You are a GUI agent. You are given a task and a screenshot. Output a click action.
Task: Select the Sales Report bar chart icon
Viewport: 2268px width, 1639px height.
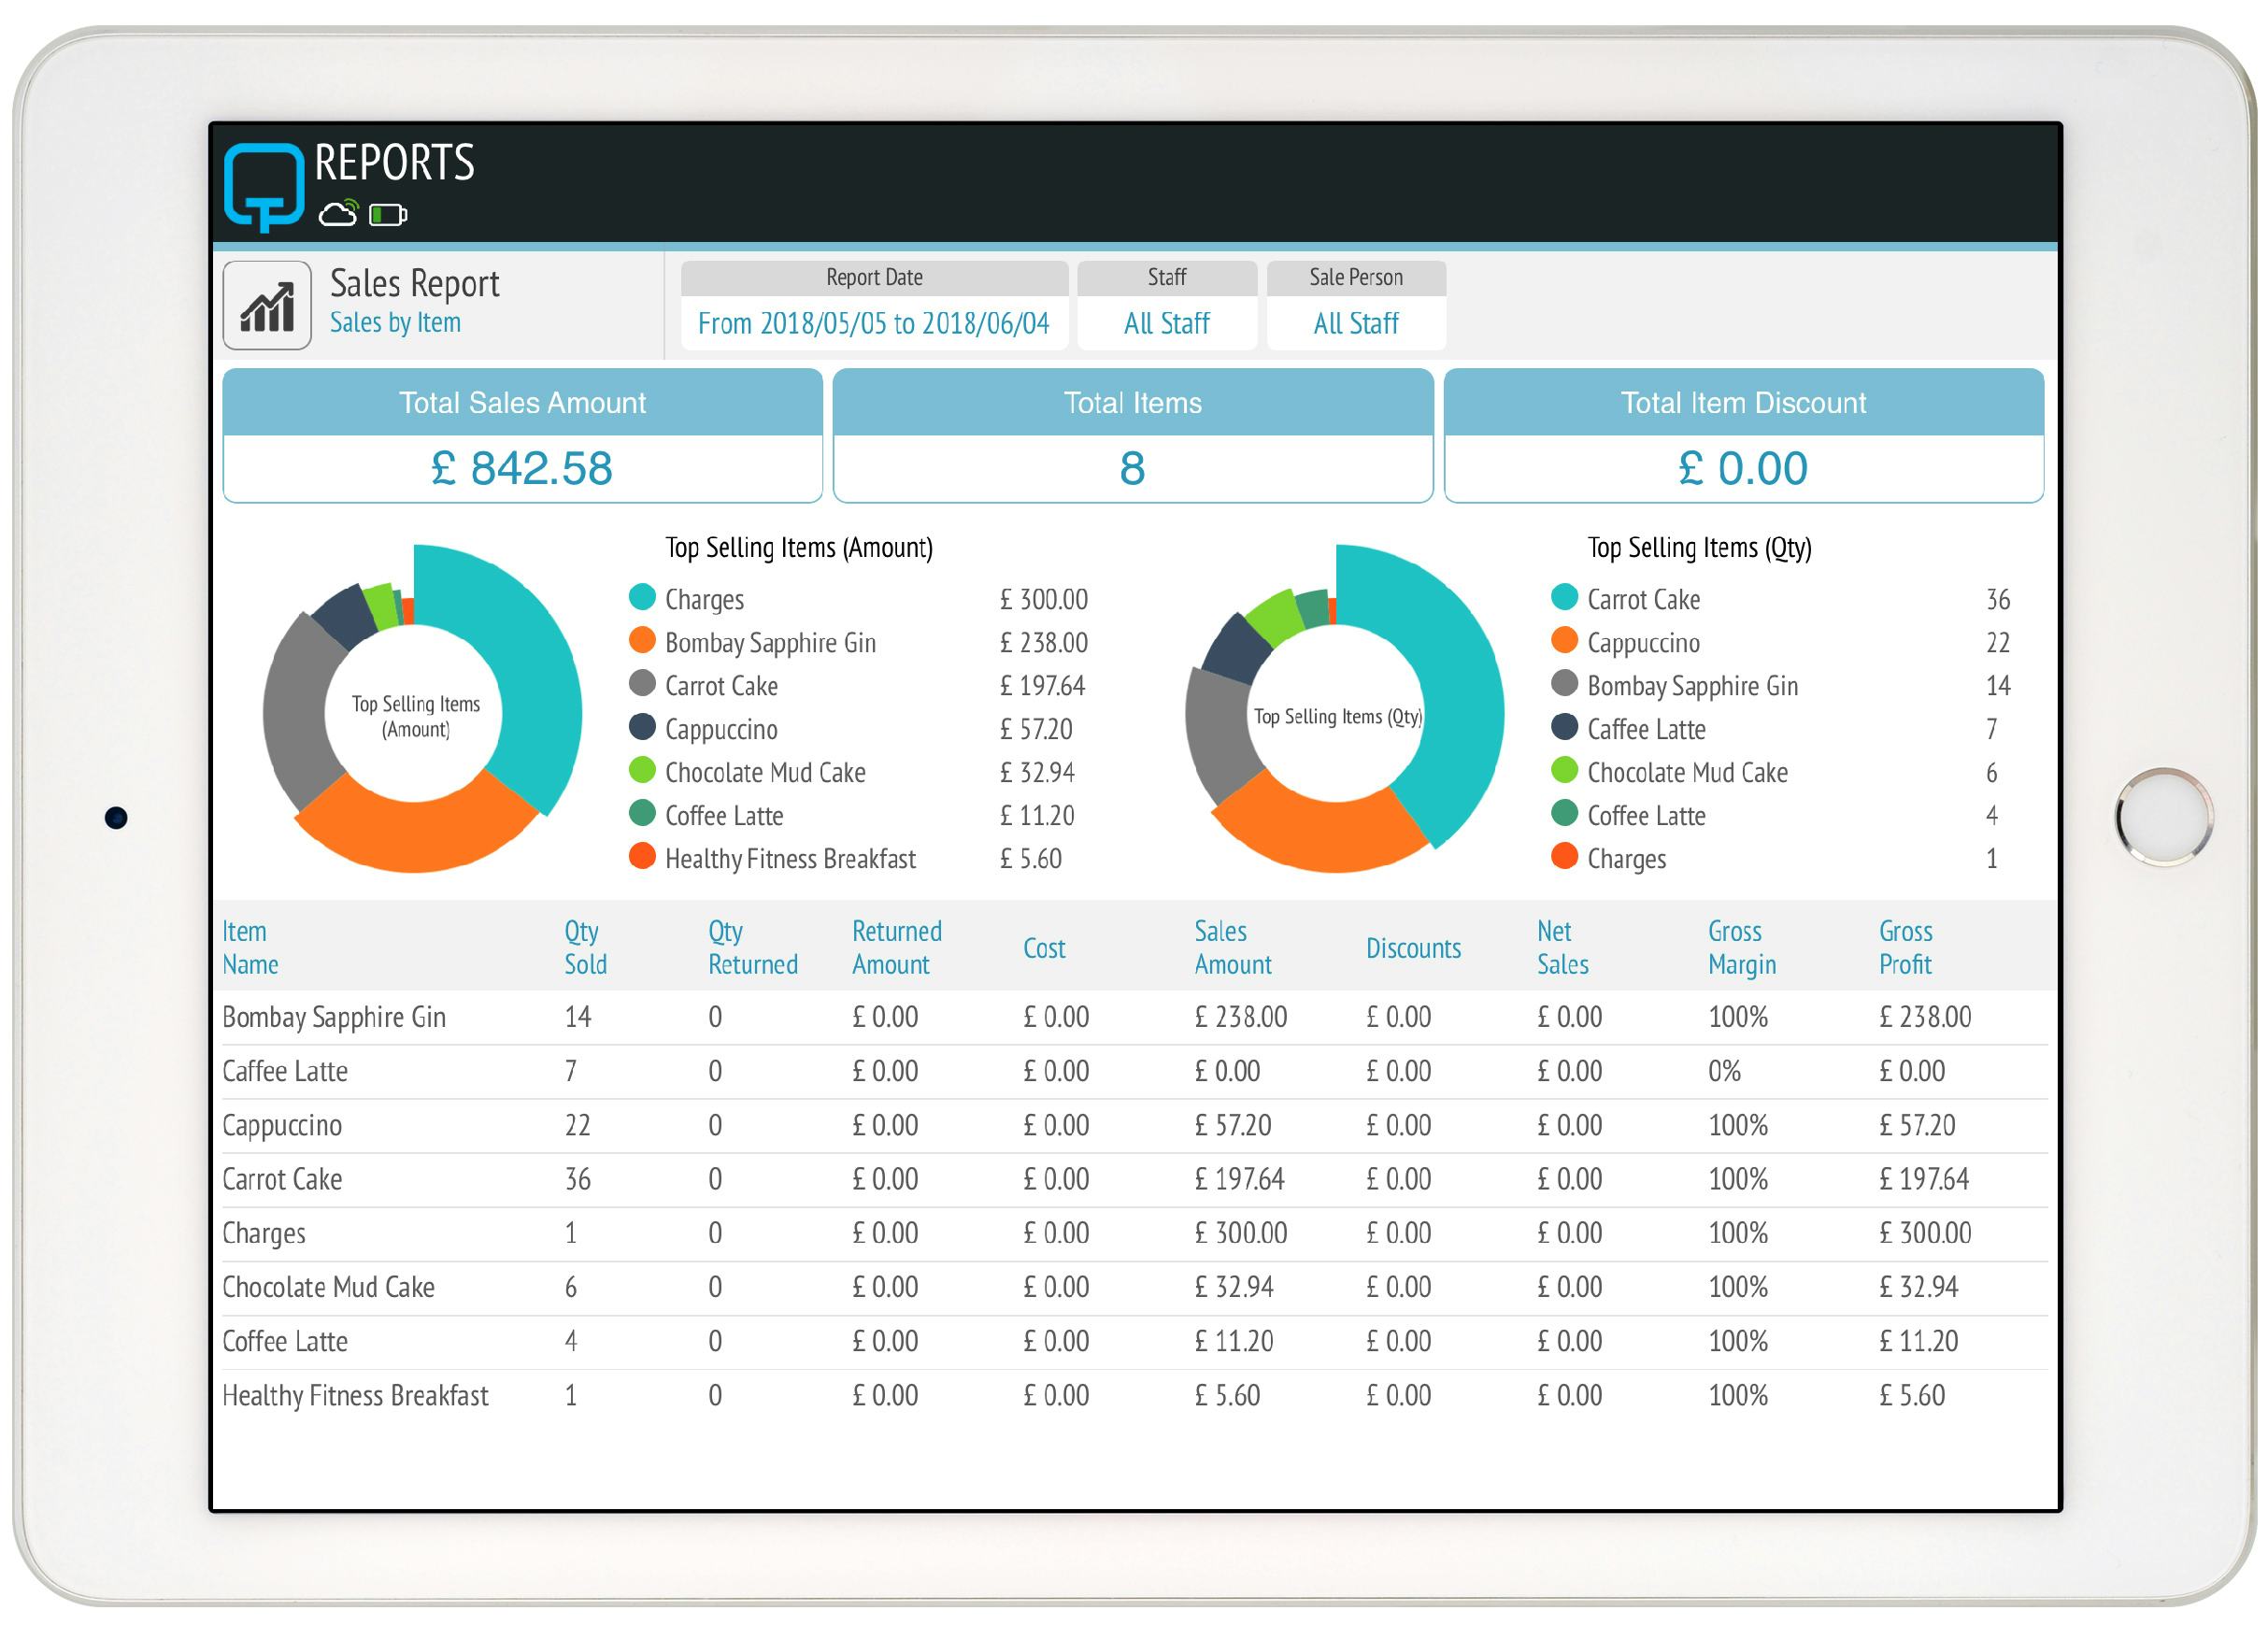click(x=267, y=307)
